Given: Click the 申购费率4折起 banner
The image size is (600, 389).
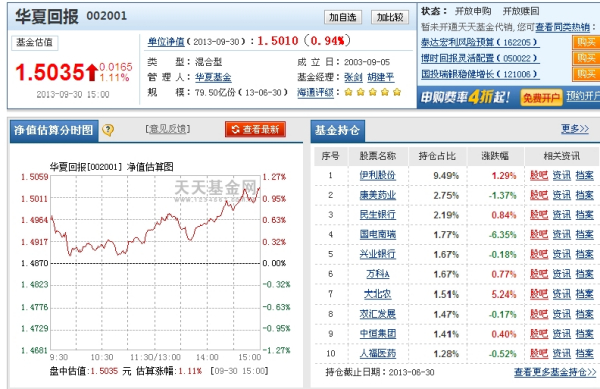Looking at the screenshot, I should coord(465,98).
